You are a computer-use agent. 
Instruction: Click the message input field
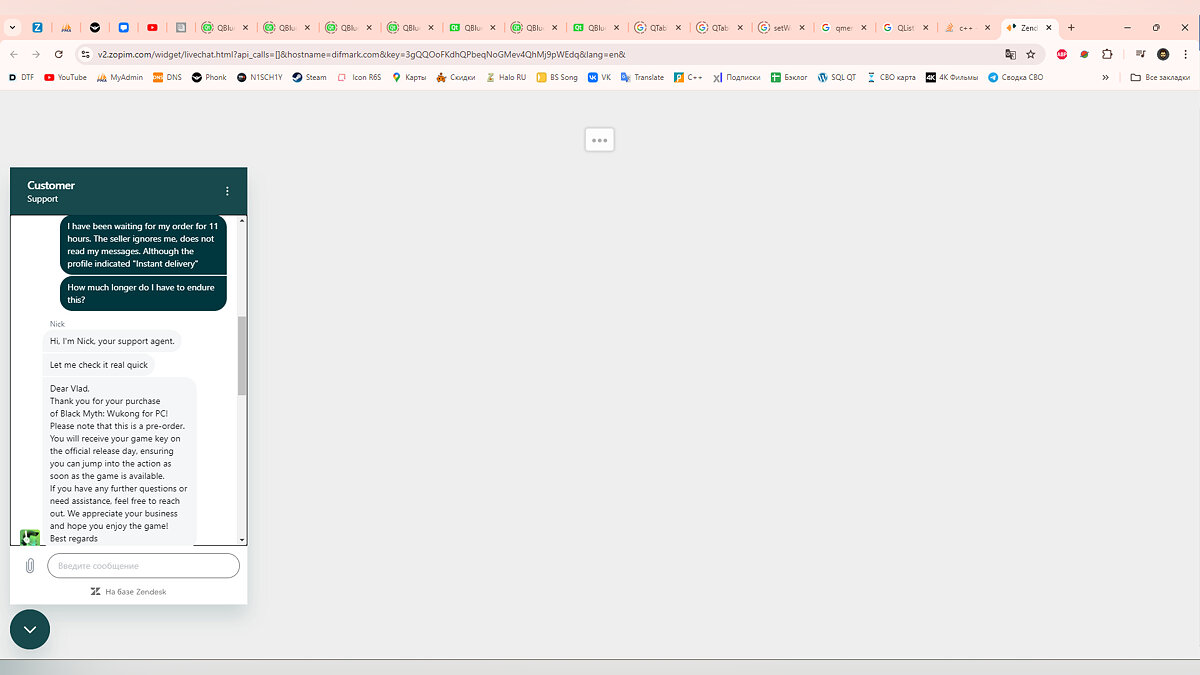coord(143,566)
